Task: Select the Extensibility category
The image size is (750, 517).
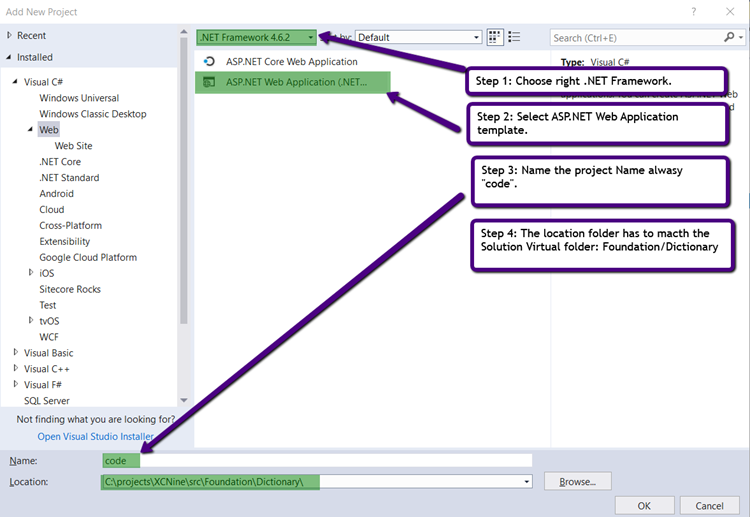Action: tap(65, 242)
